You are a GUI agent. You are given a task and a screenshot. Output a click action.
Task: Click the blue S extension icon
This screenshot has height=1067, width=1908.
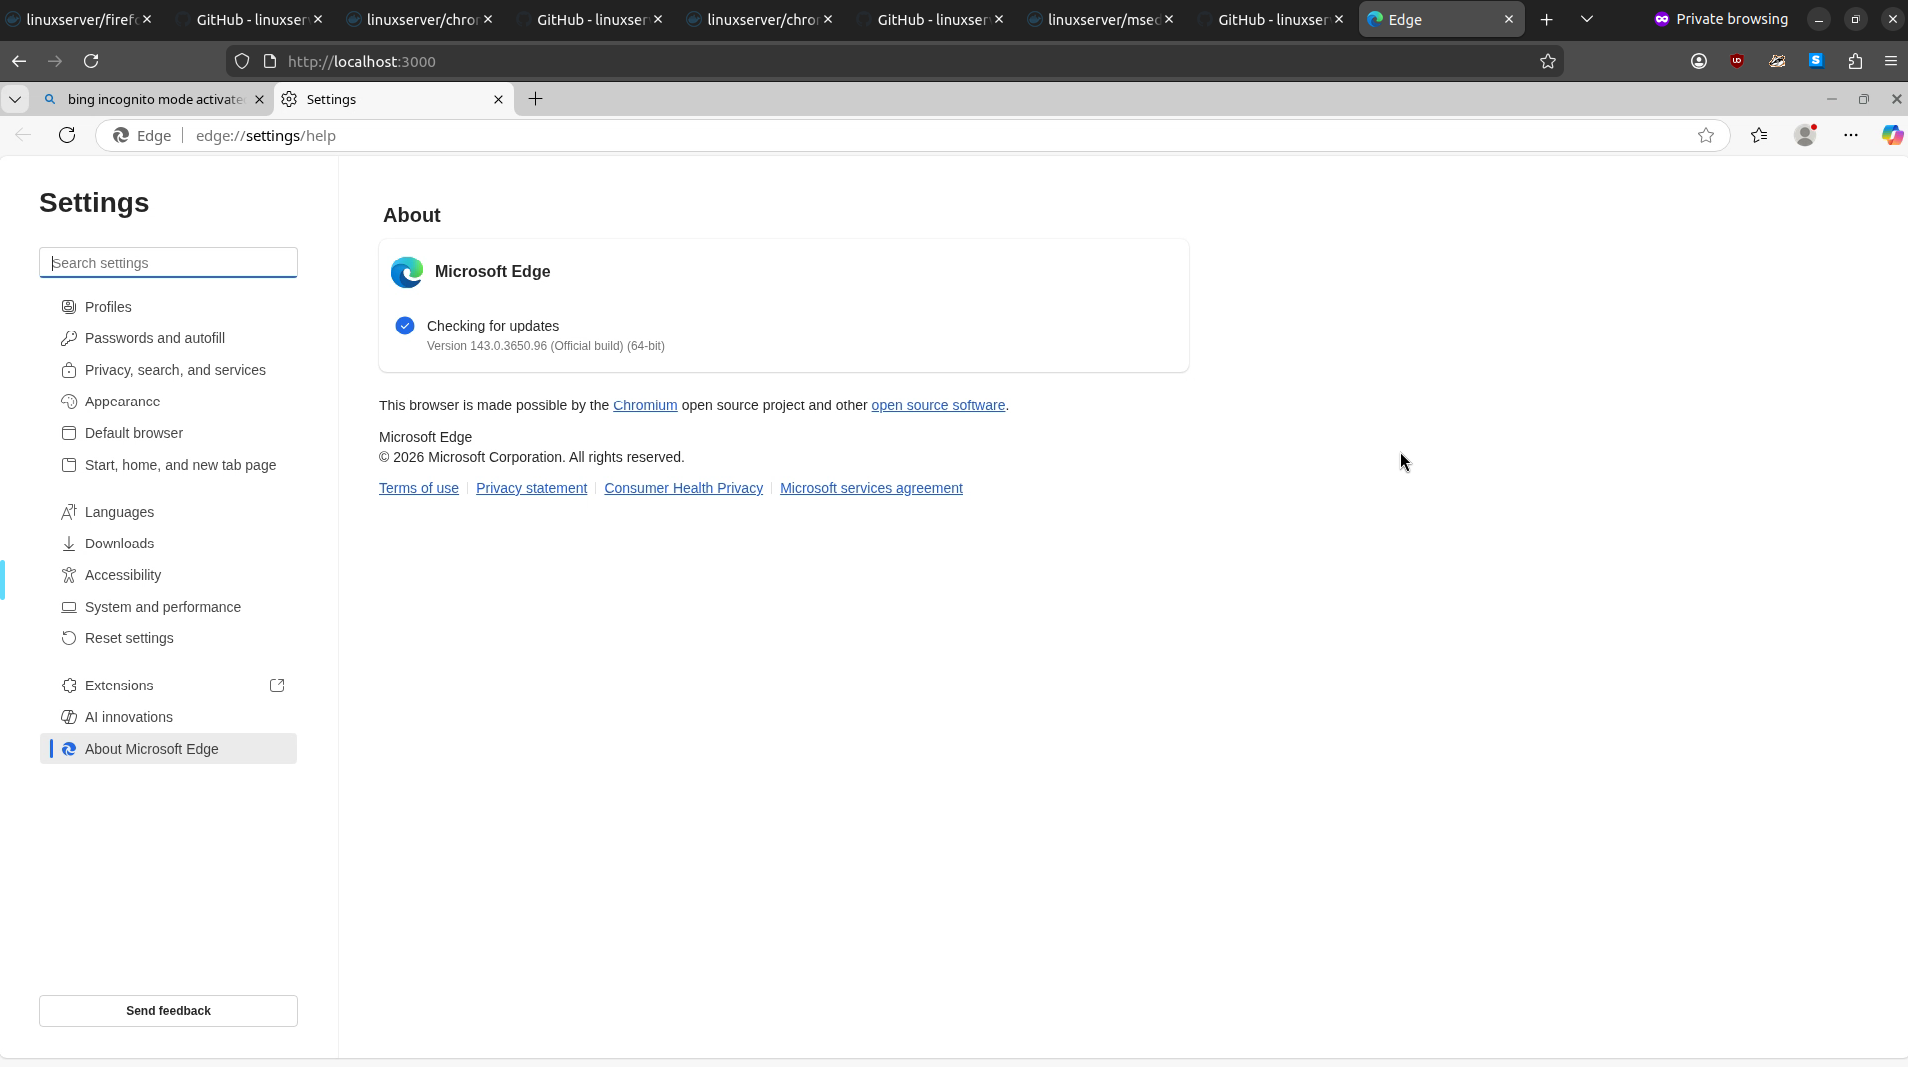pos(1816,61)
